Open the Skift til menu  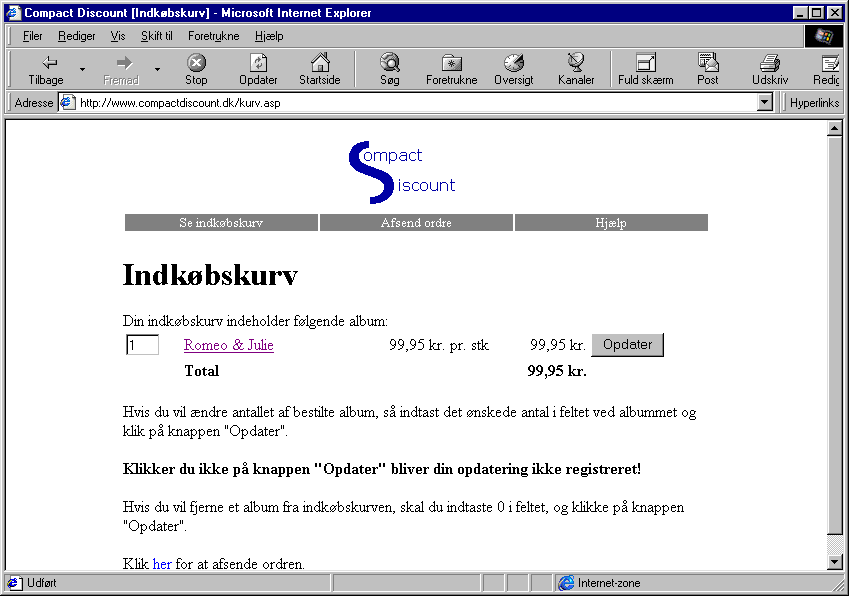(156, 36)
